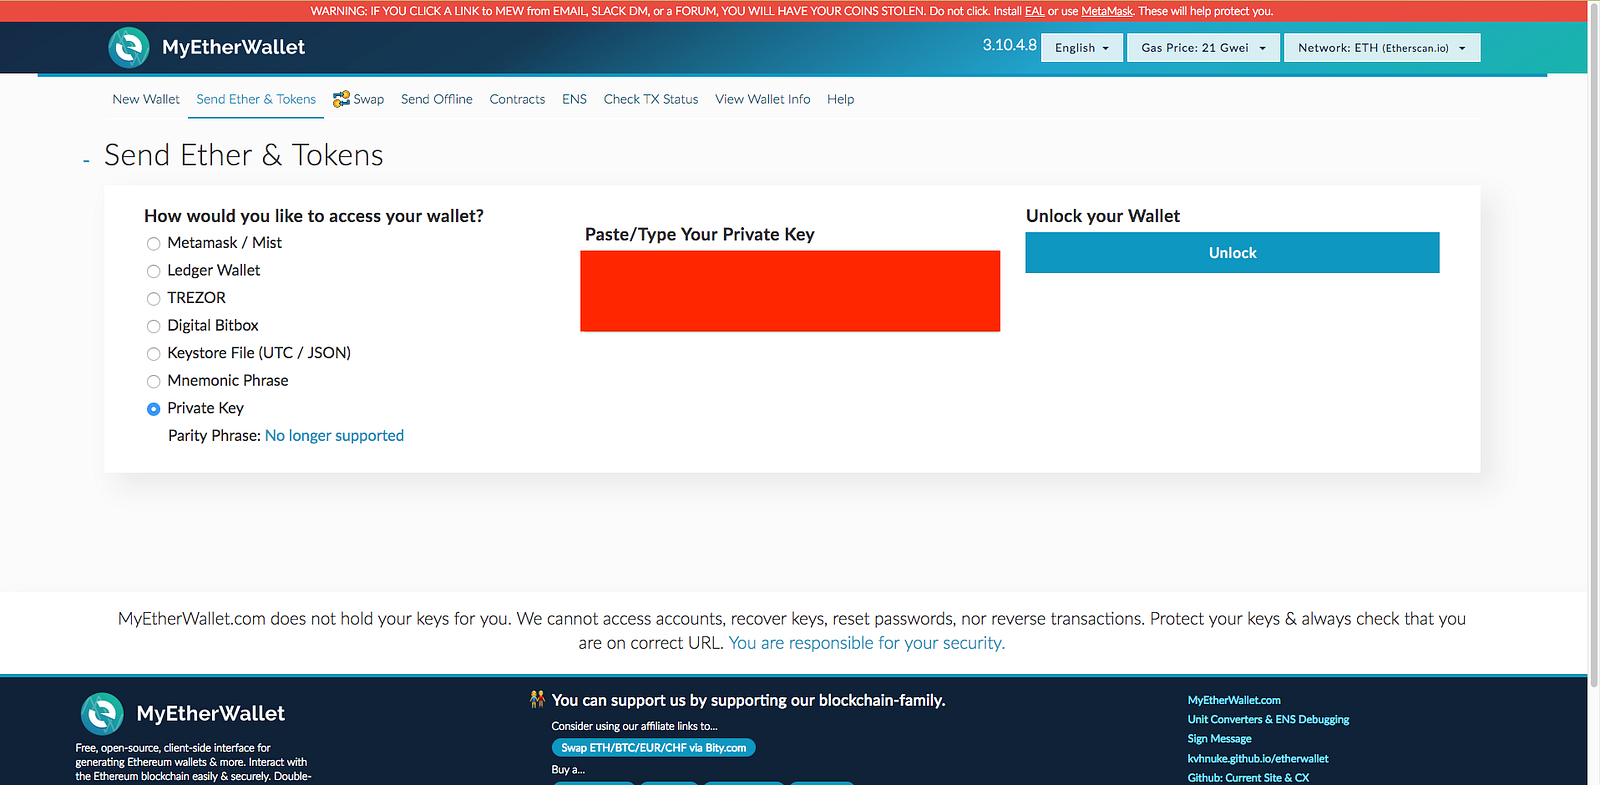Screen dimensions: 1600x785
Task: Open the English language dropdown
Action: point(1082,48)
